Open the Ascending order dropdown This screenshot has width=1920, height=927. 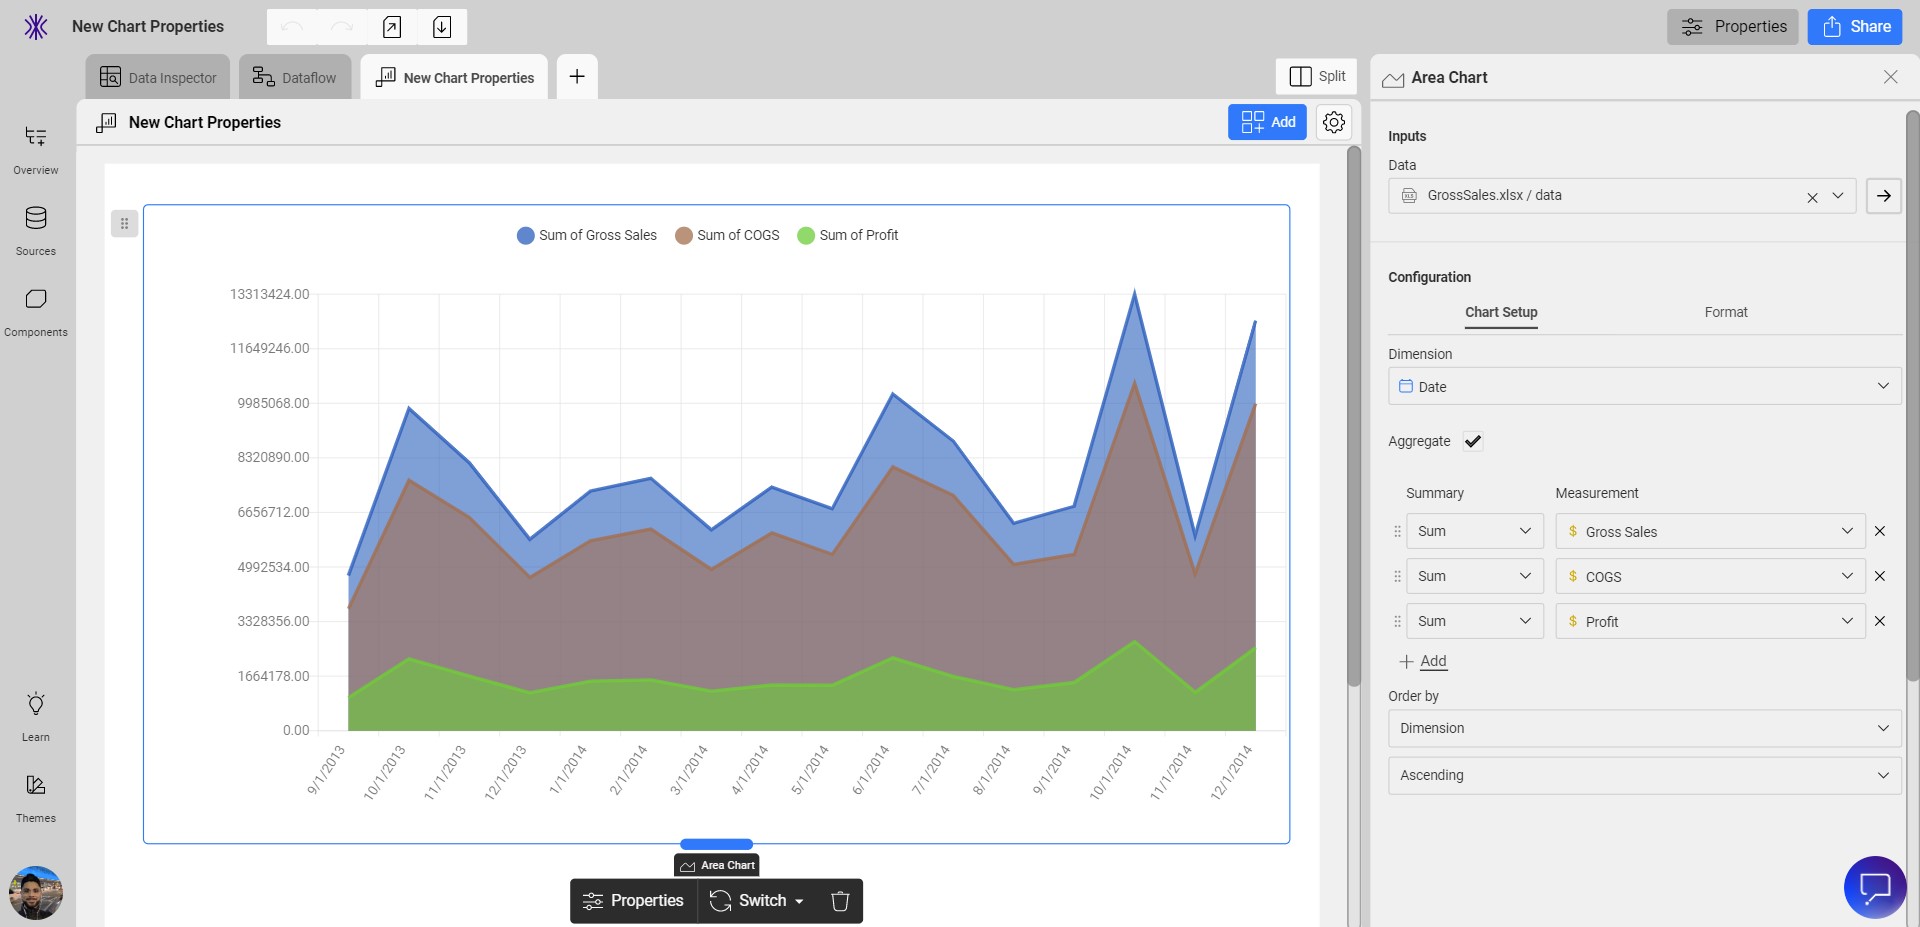(1643, 775)
